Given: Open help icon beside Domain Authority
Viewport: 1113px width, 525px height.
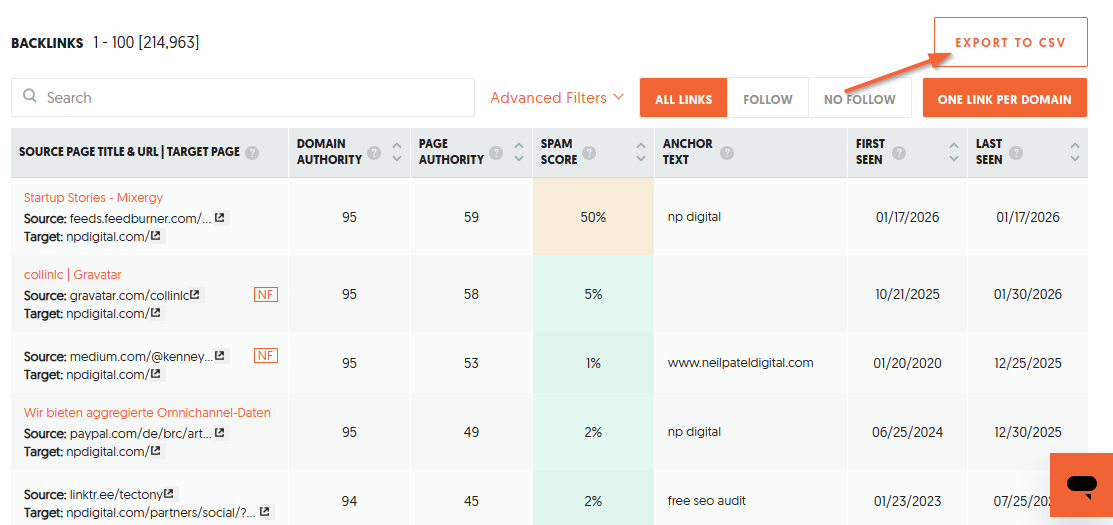Looking at the screenshot, I should pos(375,153).
